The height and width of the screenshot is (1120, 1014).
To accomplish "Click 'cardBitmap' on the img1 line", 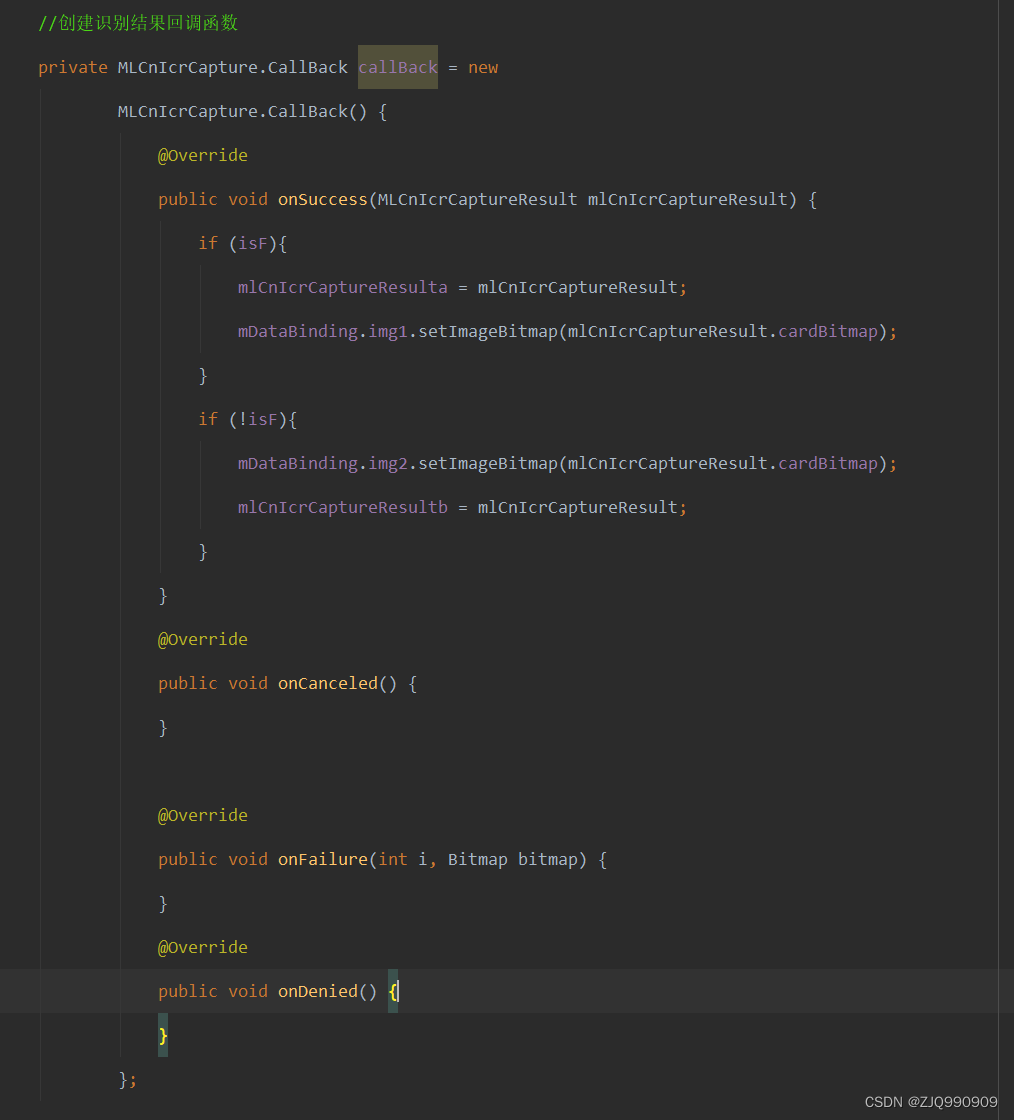I will 828,331.
